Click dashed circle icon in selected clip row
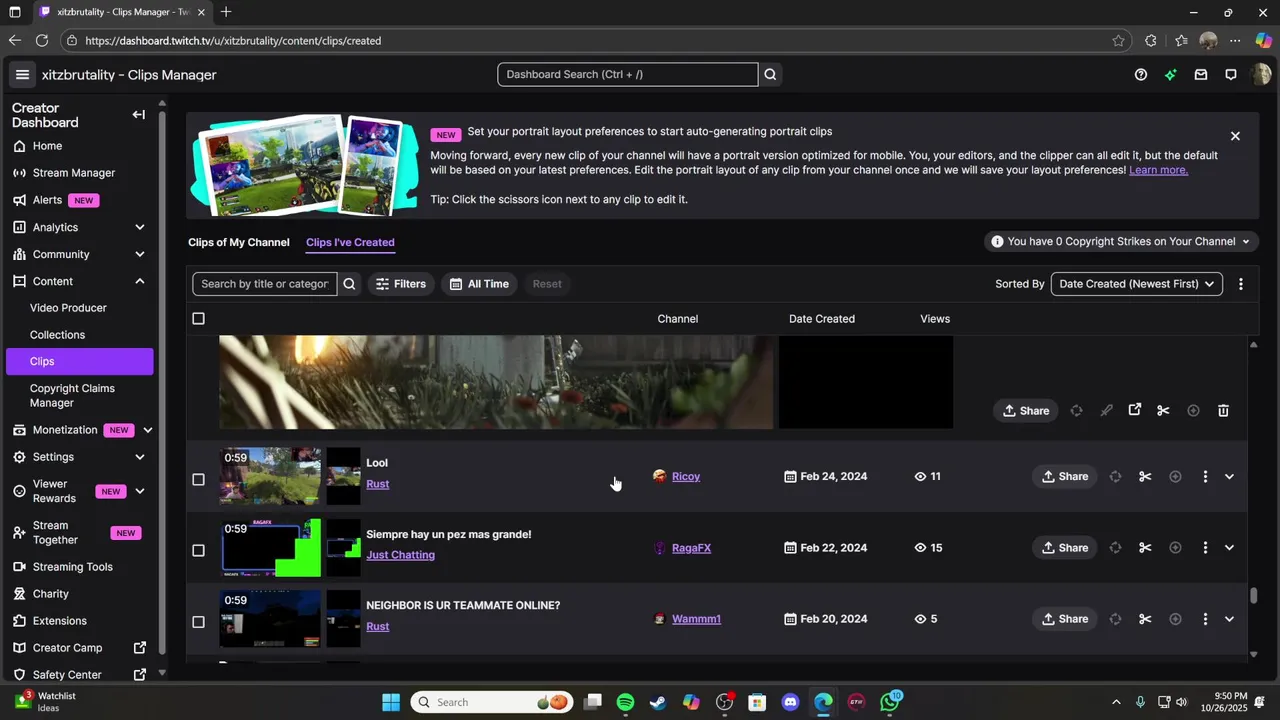This screenshot has height=720, width=1280. coord(1076,410)
